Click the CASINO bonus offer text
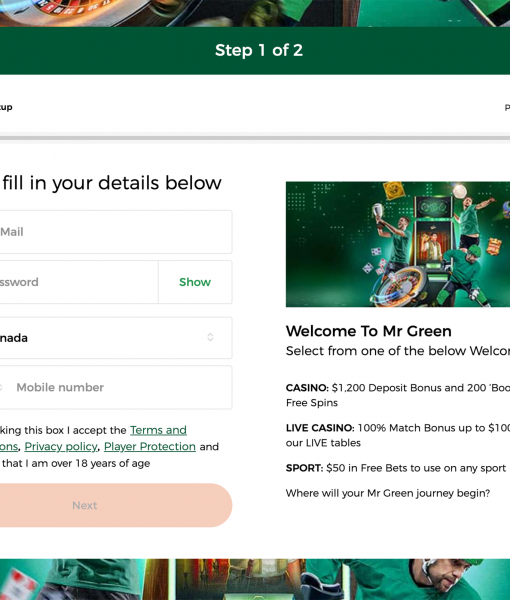510x600 pixels. click(398, 395)
